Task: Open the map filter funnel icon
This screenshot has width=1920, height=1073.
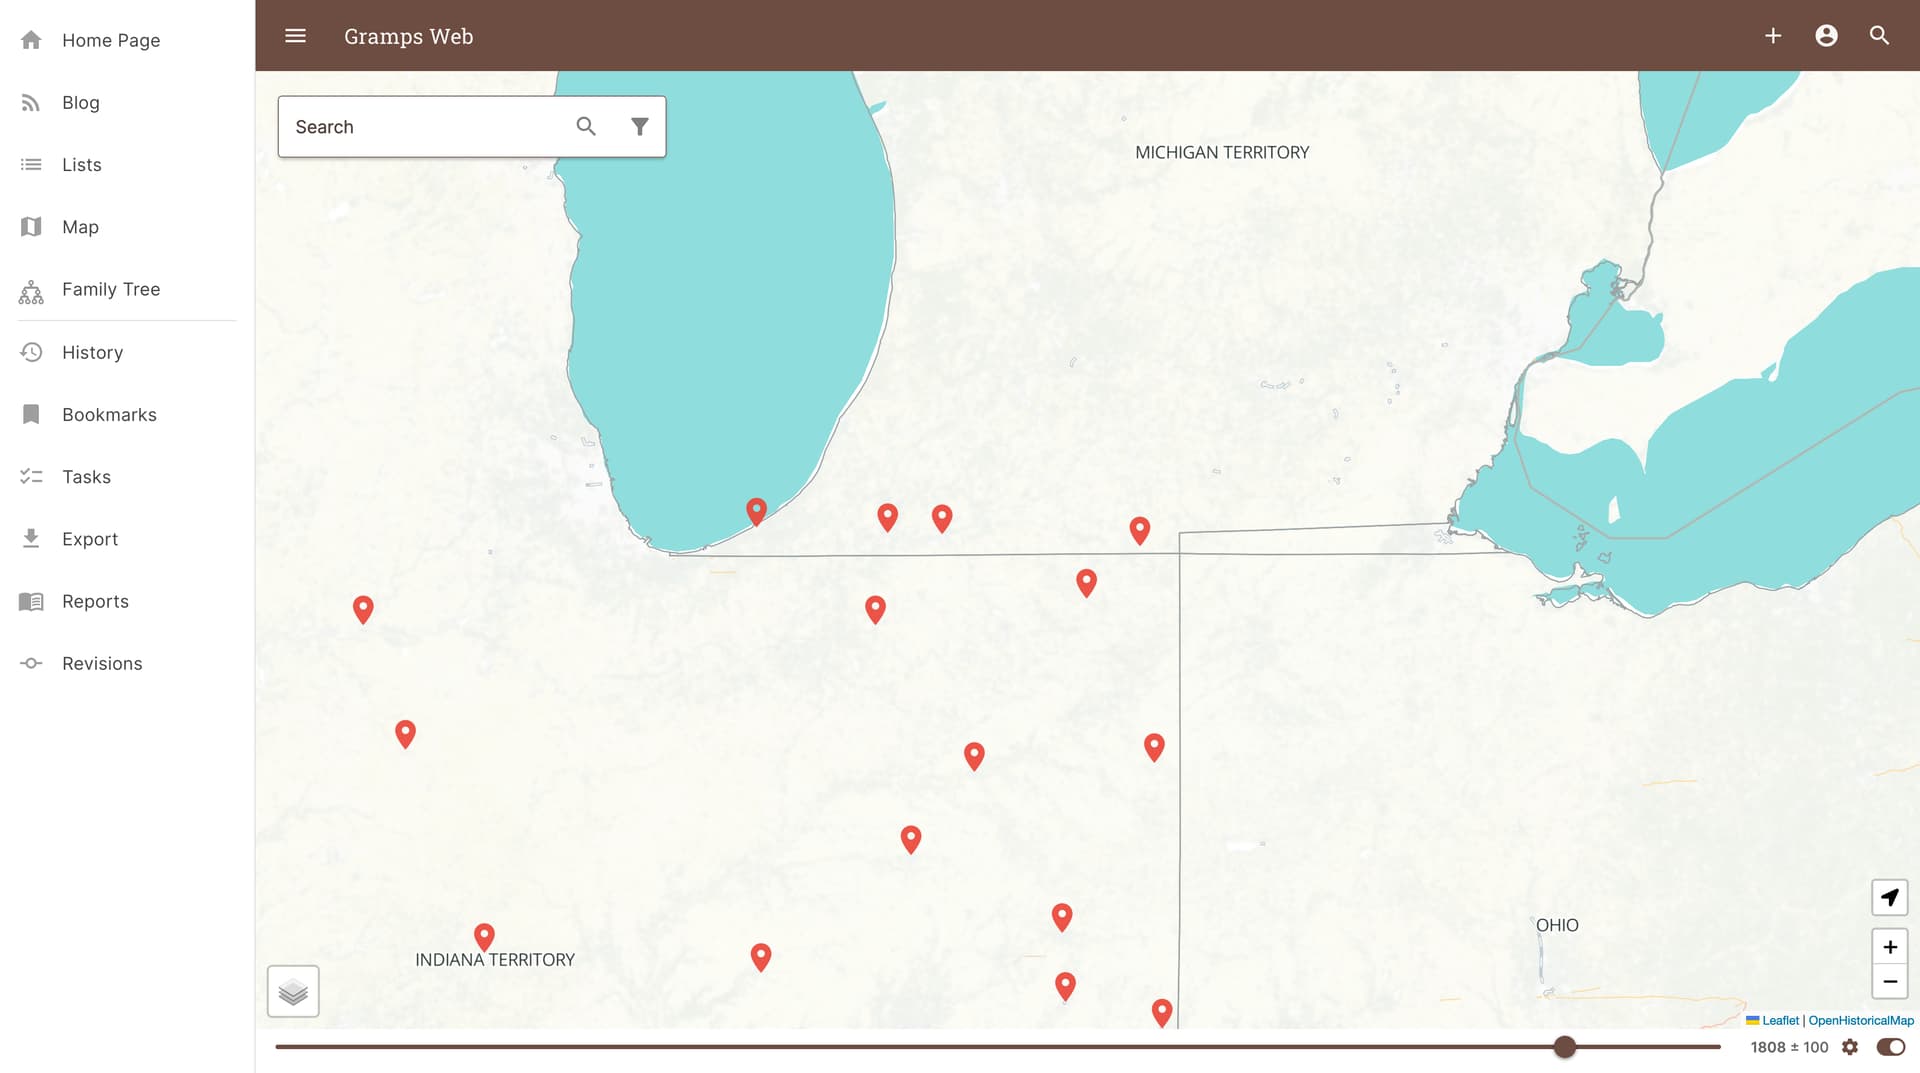Action: click(639, 126)
